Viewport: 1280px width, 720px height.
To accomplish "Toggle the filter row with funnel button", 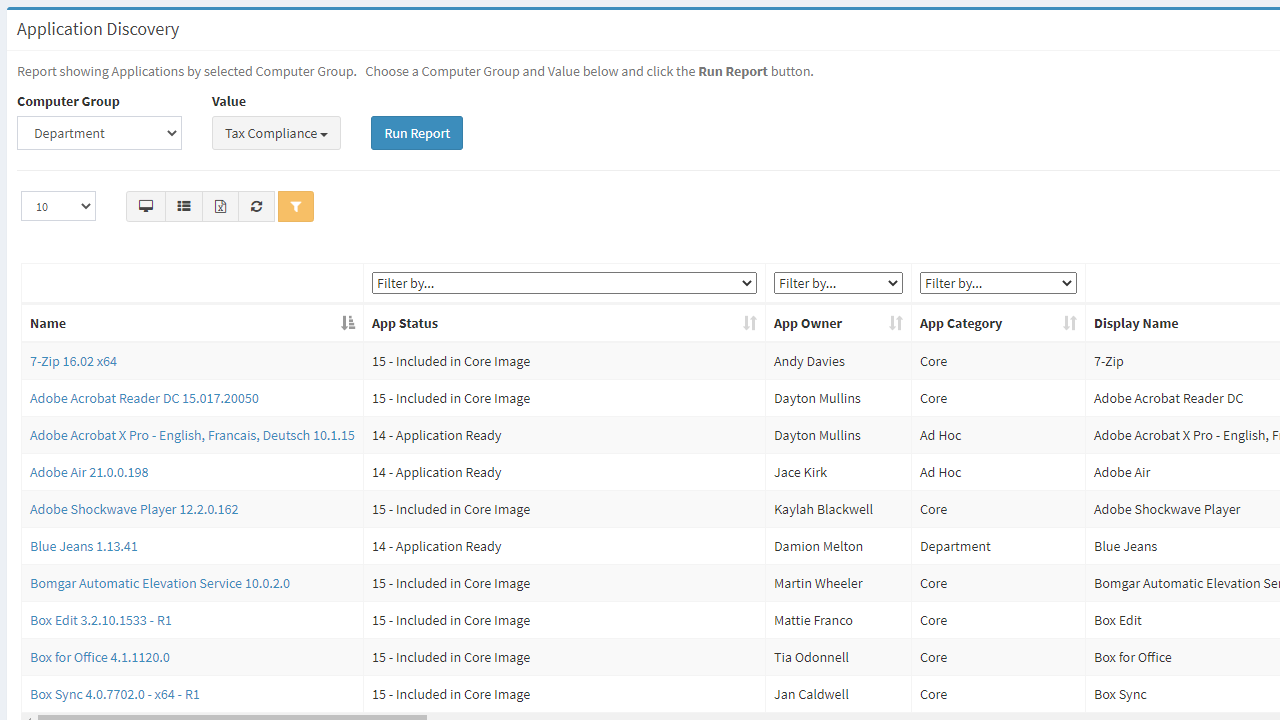I will point(295,206).
